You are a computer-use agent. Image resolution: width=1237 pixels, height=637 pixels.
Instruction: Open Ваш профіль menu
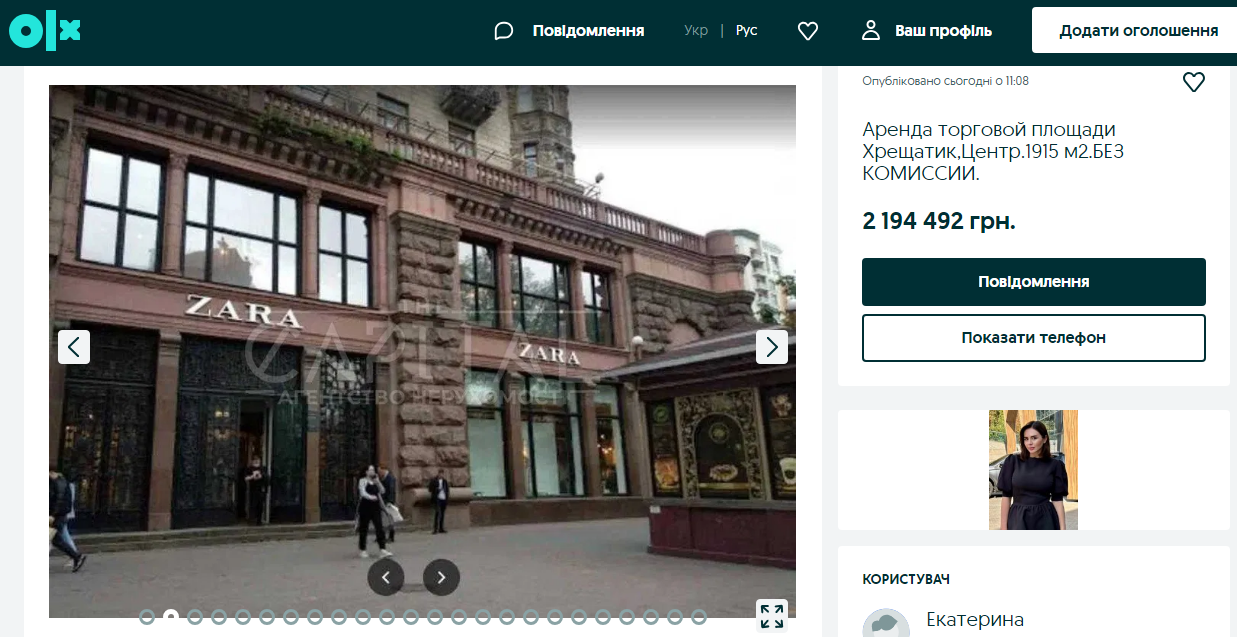click(943, 31)
